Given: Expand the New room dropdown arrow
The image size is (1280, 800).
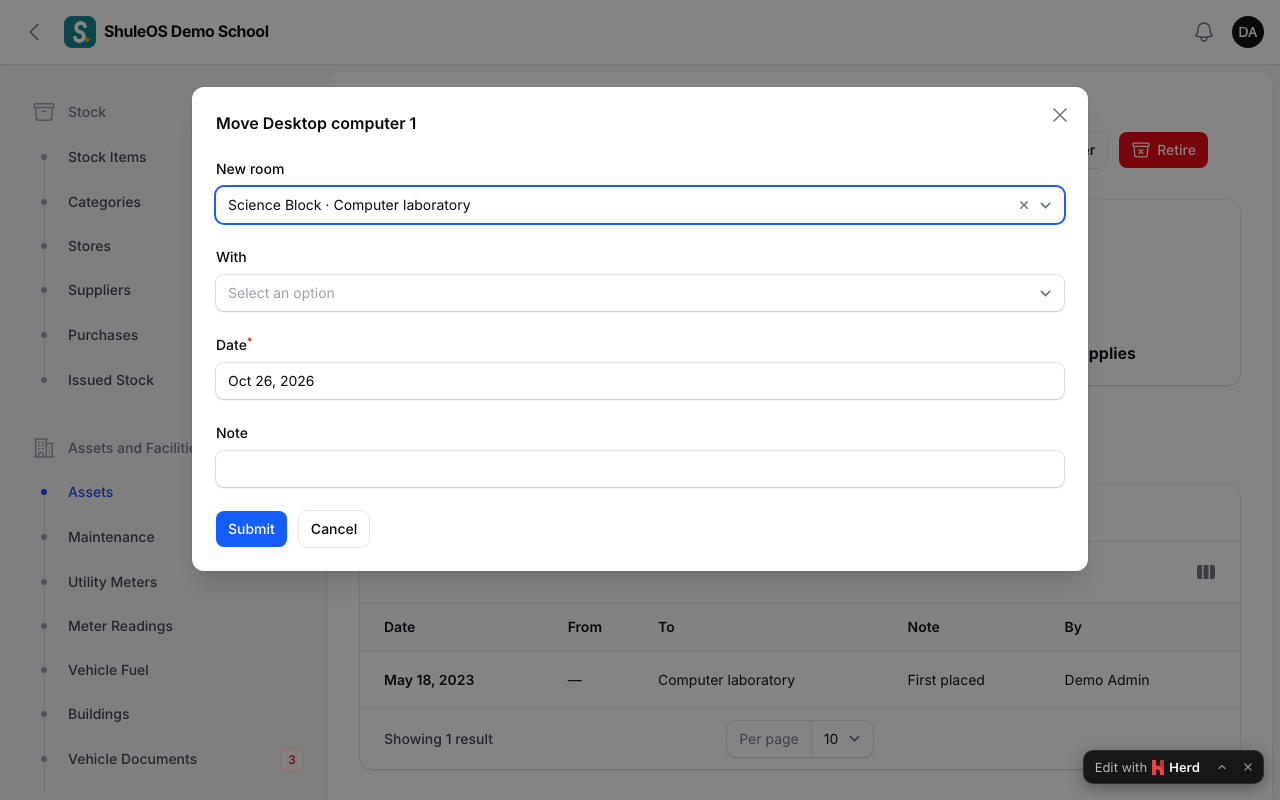Looking at the screenshot, I should (1046, 205).
